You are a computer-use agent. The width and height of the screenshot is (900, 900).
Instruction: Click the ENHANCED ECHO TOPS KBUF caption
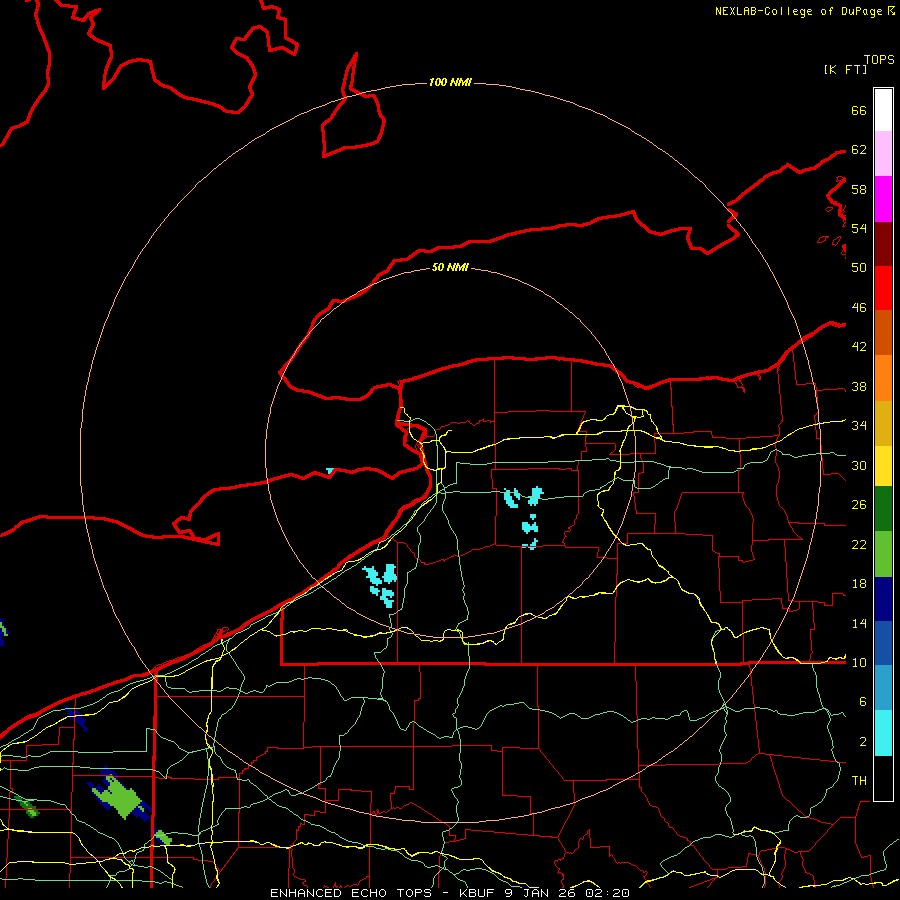point(449,893)
